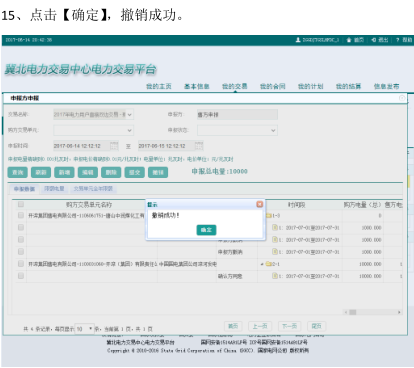Close the 提示 popup with the red X

[x=259, y=204]
